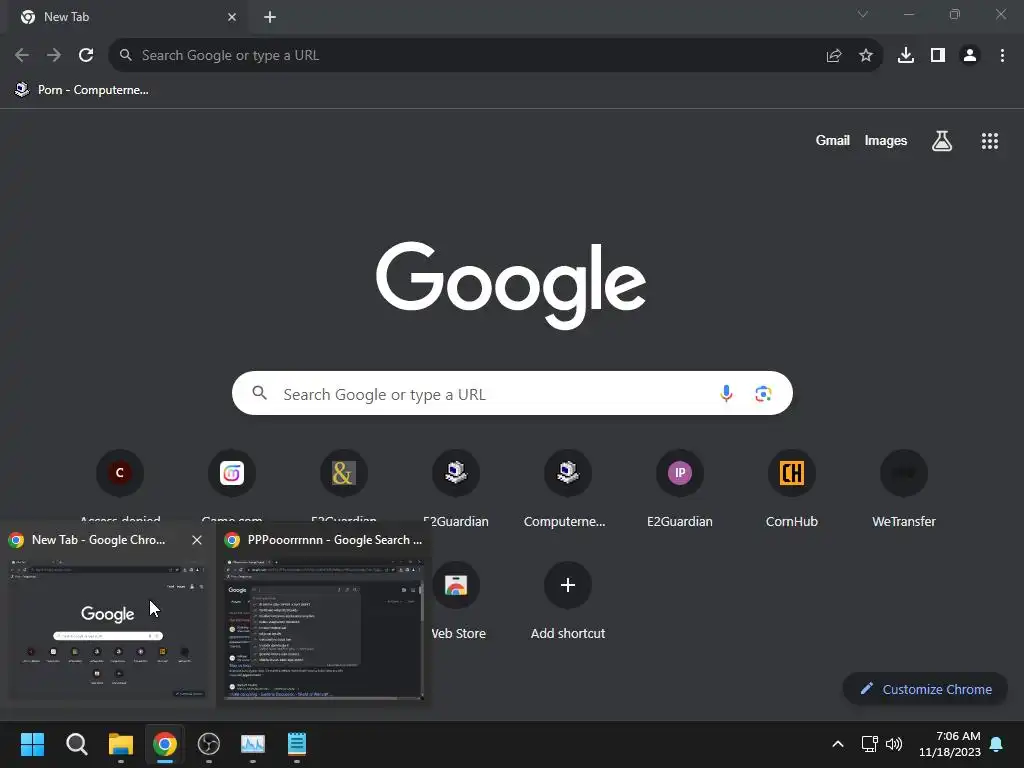The image size is (1024, 768).
Task: Open clock showing 7:06 AM
Action: pyautogui.click(x=950, y=744)
